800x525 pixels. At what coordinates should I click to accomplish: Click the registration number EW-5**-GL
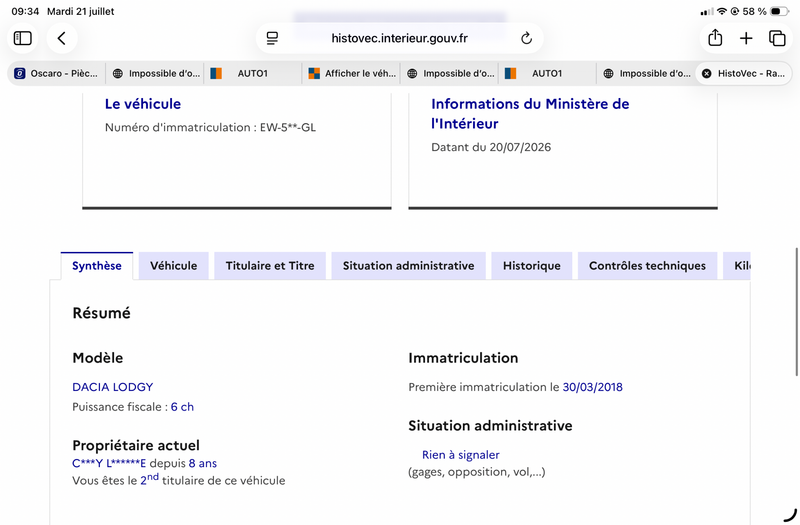(288, 128)
